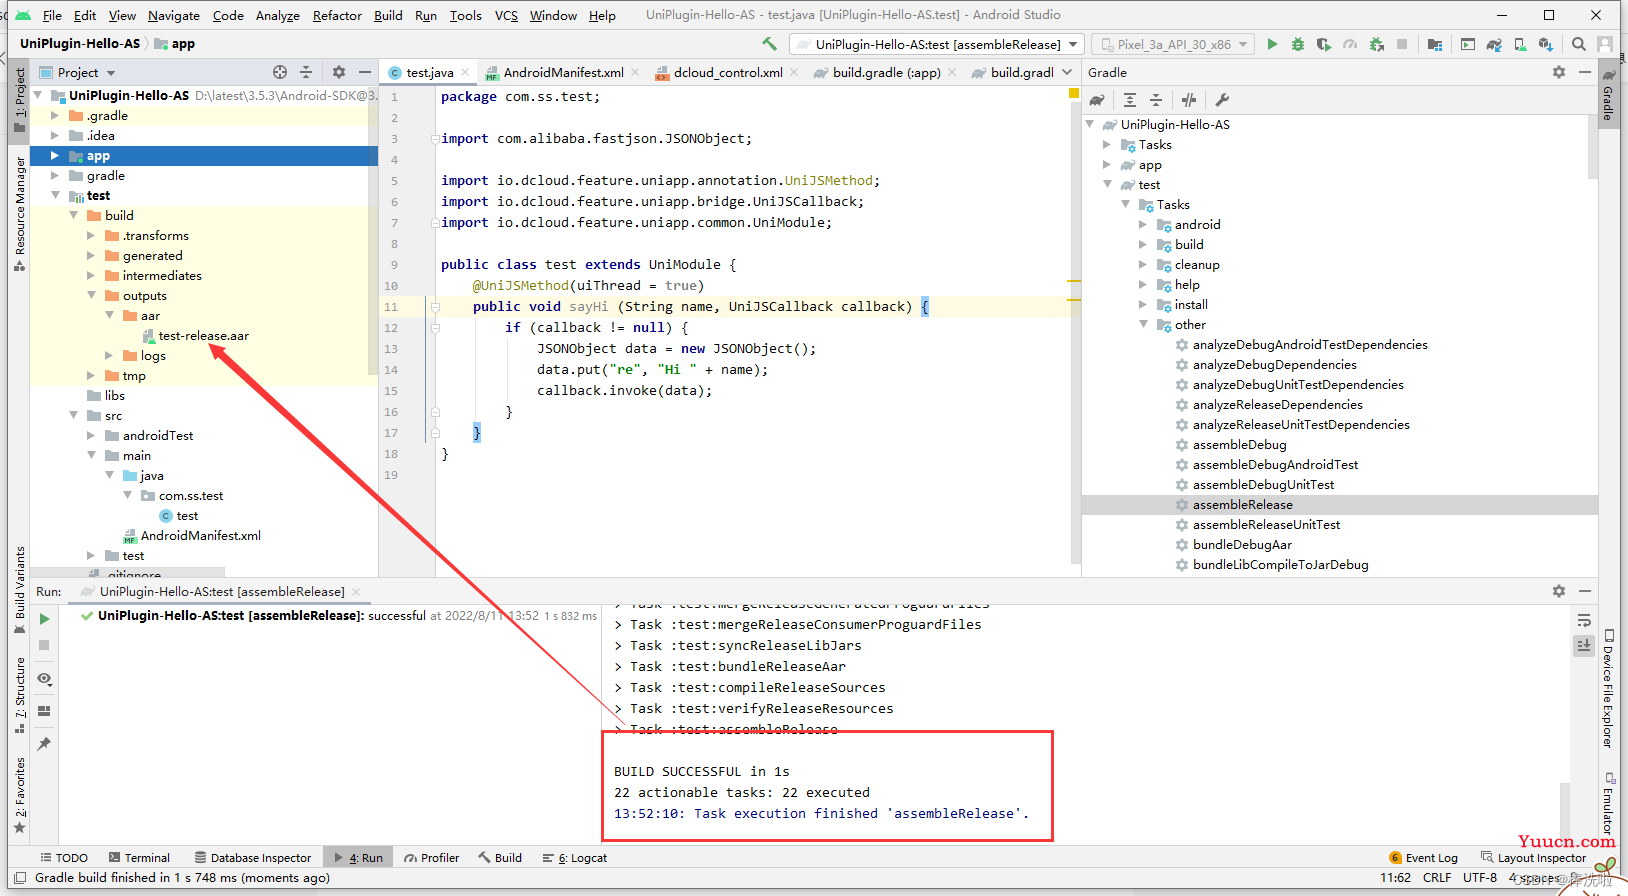
Task: Open the Favorites side panel
Action: pos(20,796)
